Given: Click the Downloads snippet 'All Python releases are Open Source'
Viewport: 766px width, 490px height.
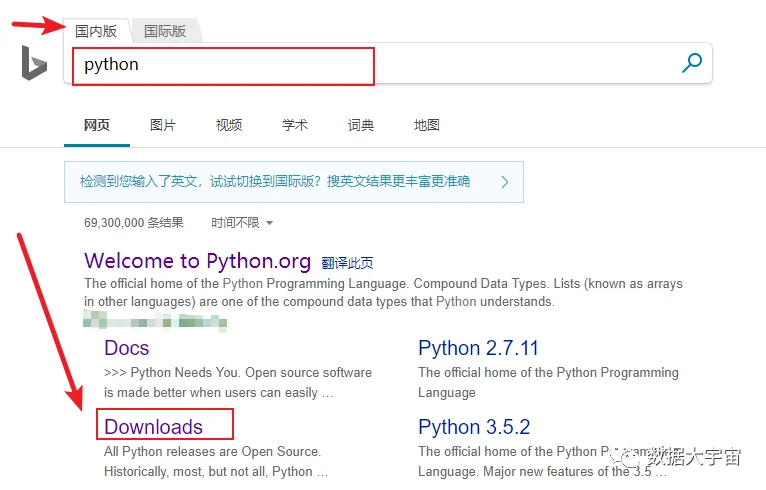Looking at the screenshot, I should tap(215, 461).
